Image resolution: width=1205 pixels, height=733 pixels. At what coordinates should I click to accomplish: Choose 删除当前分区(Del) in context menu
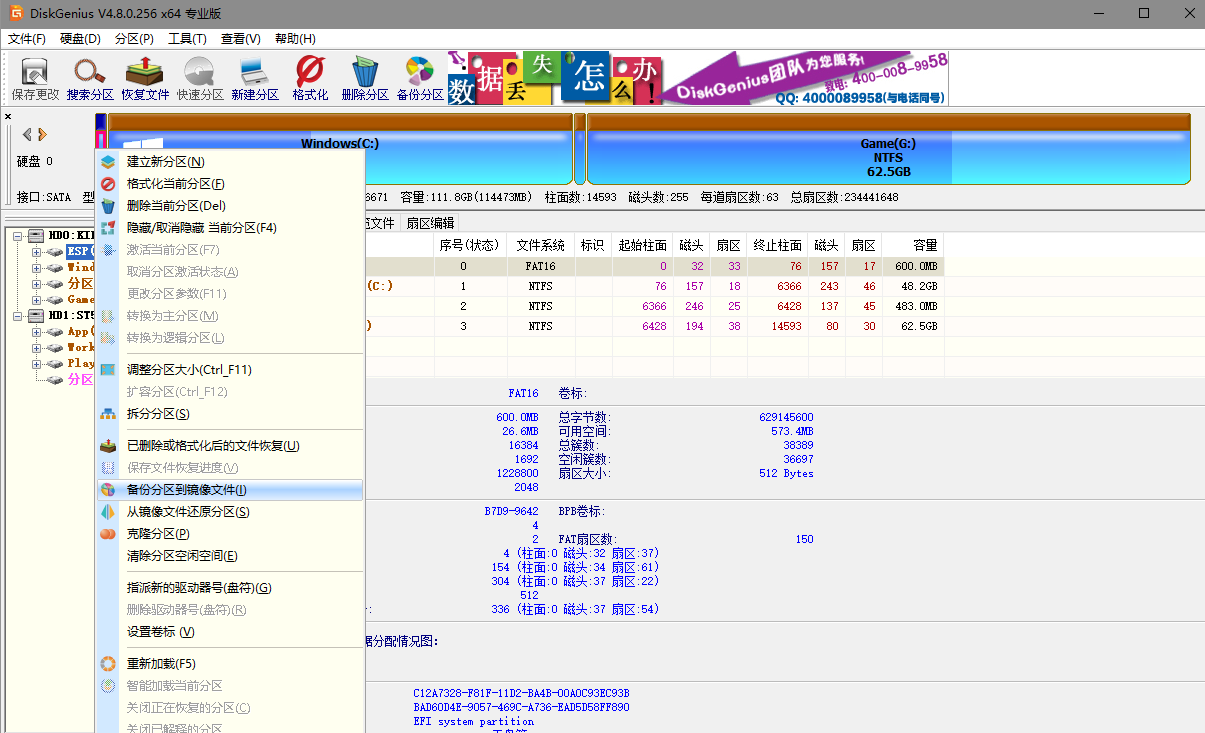[x=230, y=206]
